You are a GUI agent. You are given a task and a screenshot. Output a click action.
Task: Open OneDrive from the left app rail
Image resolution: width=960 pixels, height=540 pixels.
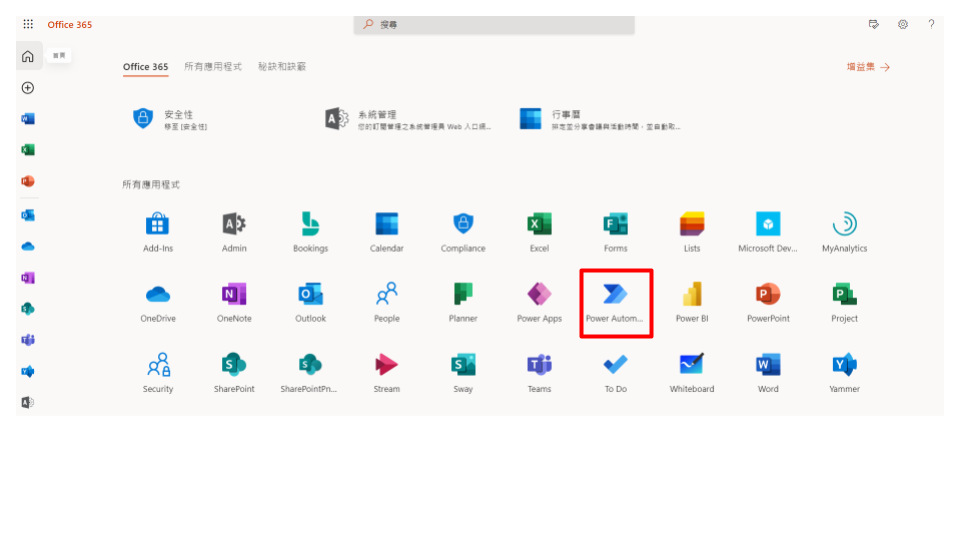tap(28, 247)
